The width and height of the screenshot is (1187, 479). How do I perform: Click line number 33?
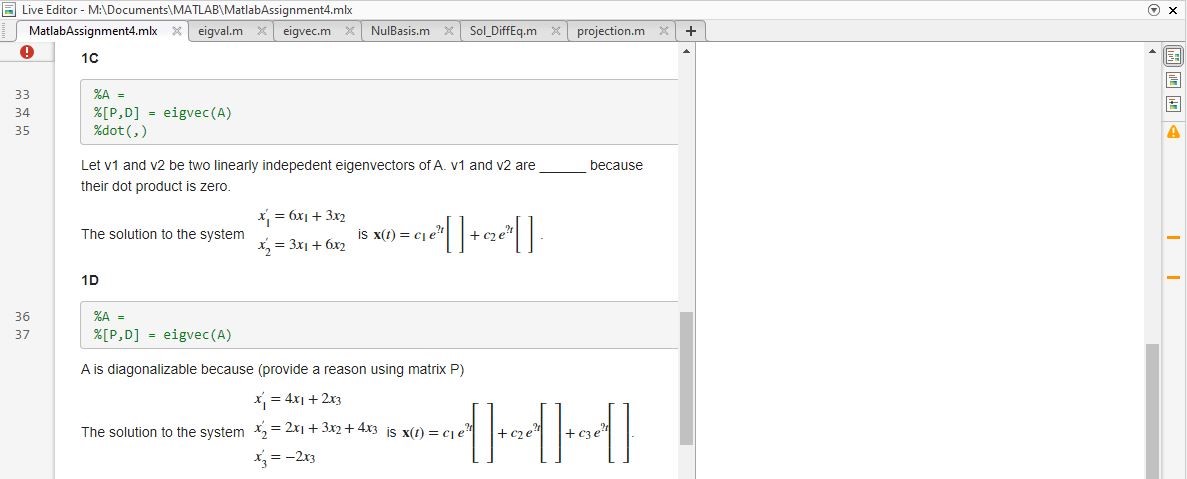(23, 95)
